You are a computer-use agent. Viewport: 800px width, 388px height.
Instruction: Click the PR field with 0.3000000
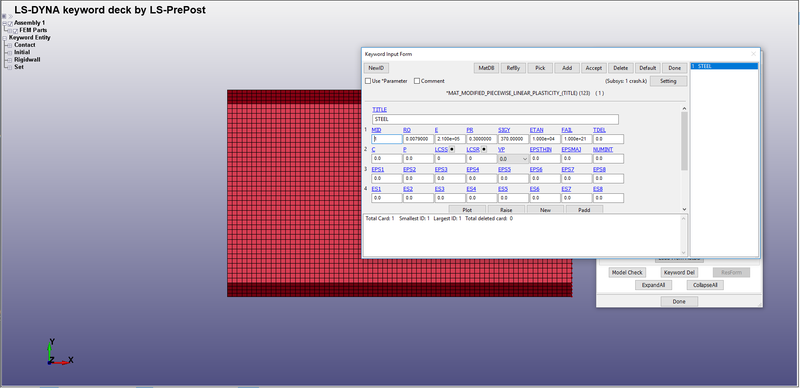482,139
